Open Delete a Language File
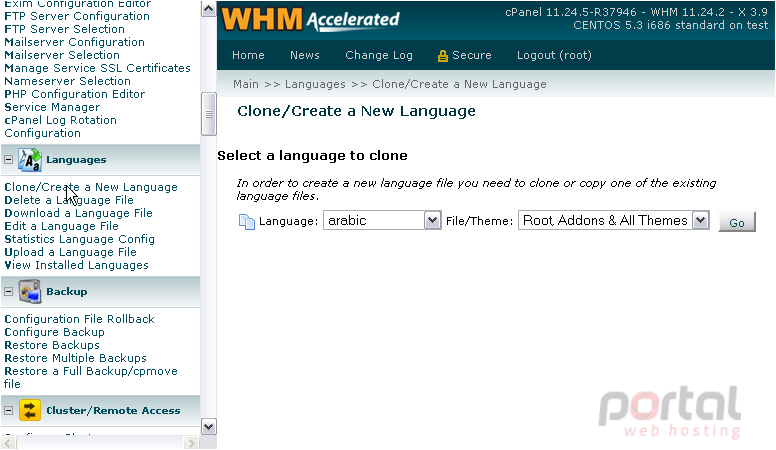776x450 pixels. [x=69, y=200]
